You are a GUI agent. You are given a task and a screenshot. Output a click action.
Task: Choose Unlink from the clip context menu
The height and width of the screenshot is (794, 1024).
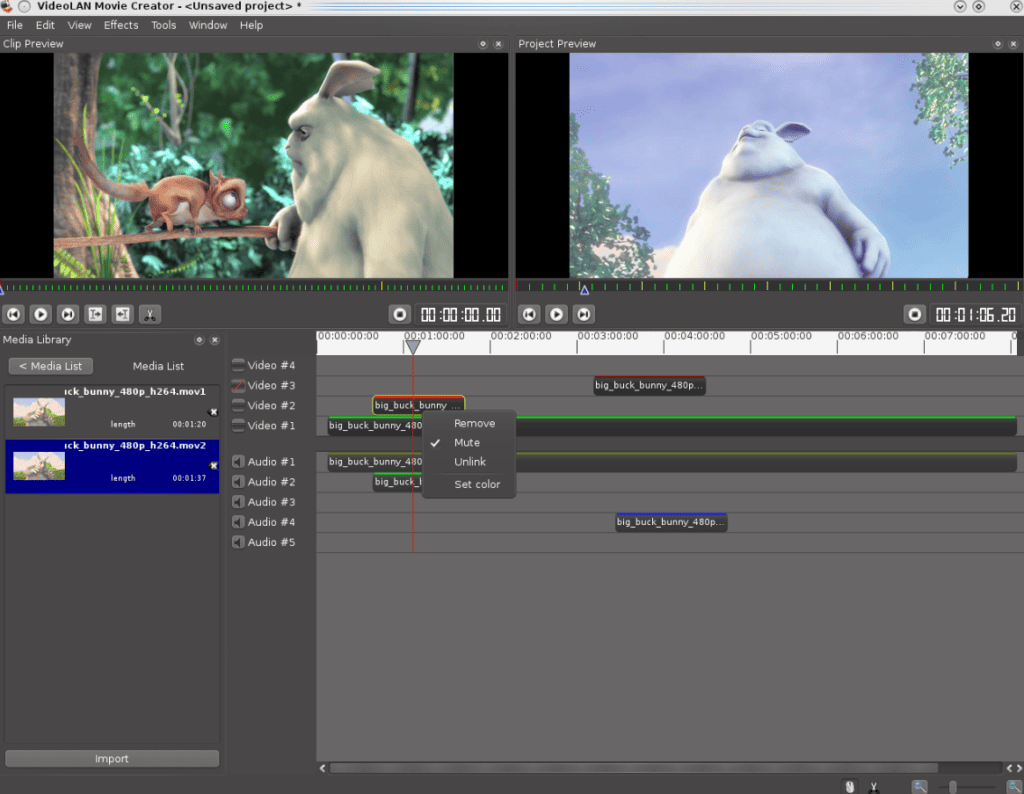[x=469, y=462]
